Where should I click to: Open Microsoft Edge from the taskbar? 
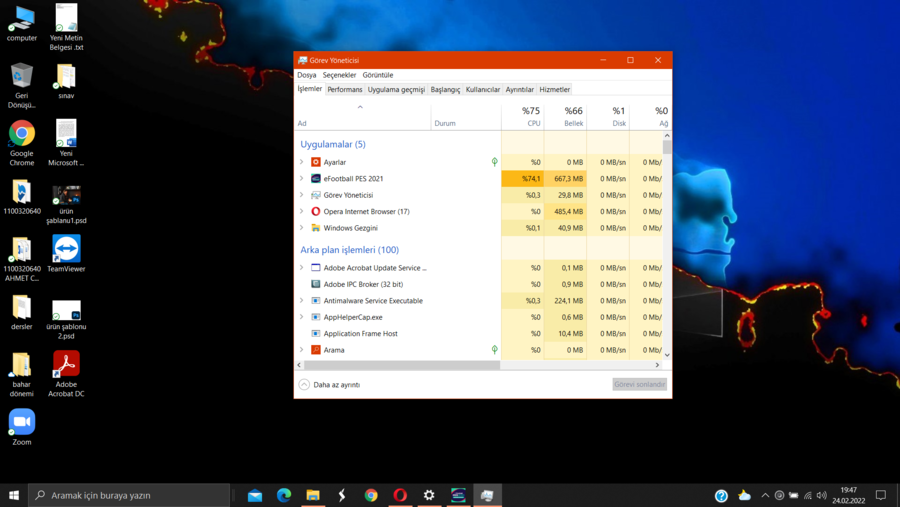coord(284,495)
